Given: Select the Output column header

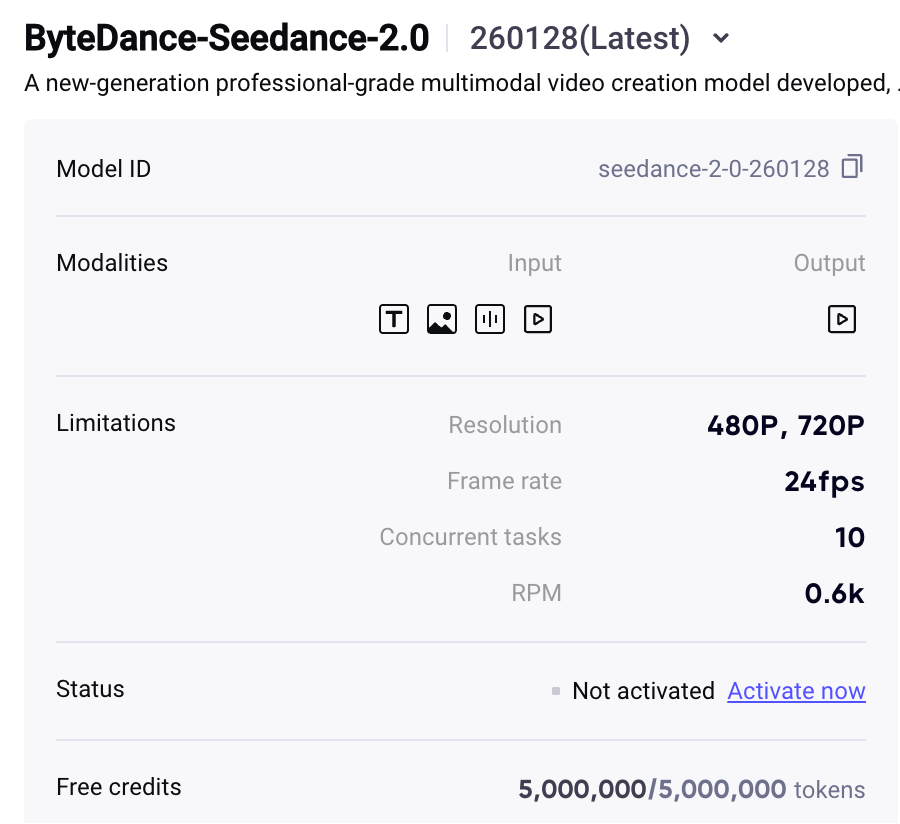Looking at the screenshot, I should click(x=829, y=263).
